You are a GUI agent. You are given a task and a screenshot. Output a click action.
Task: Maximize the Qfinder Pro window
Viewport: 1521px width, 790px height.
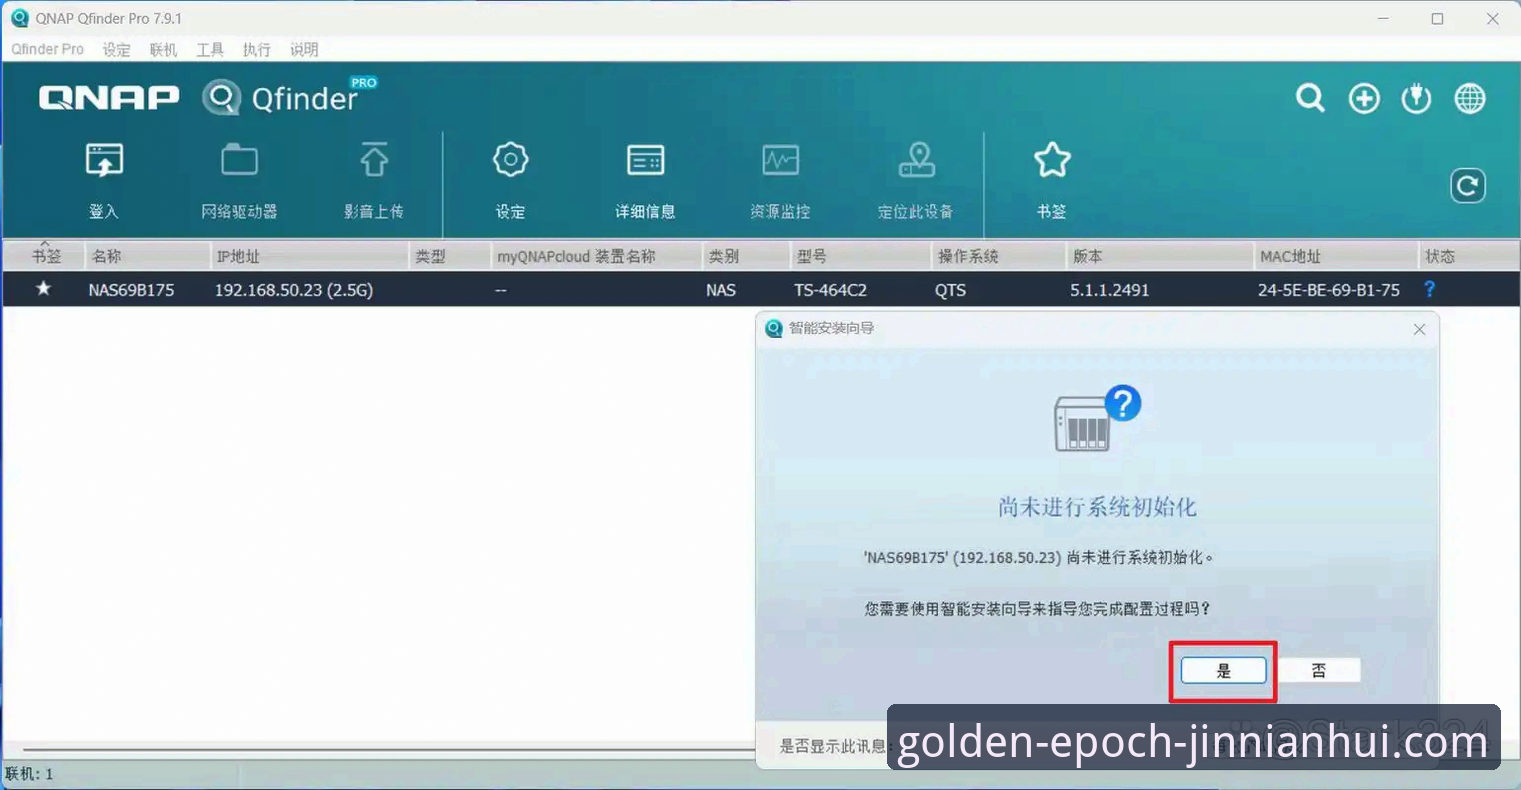tap(1437, 18)
